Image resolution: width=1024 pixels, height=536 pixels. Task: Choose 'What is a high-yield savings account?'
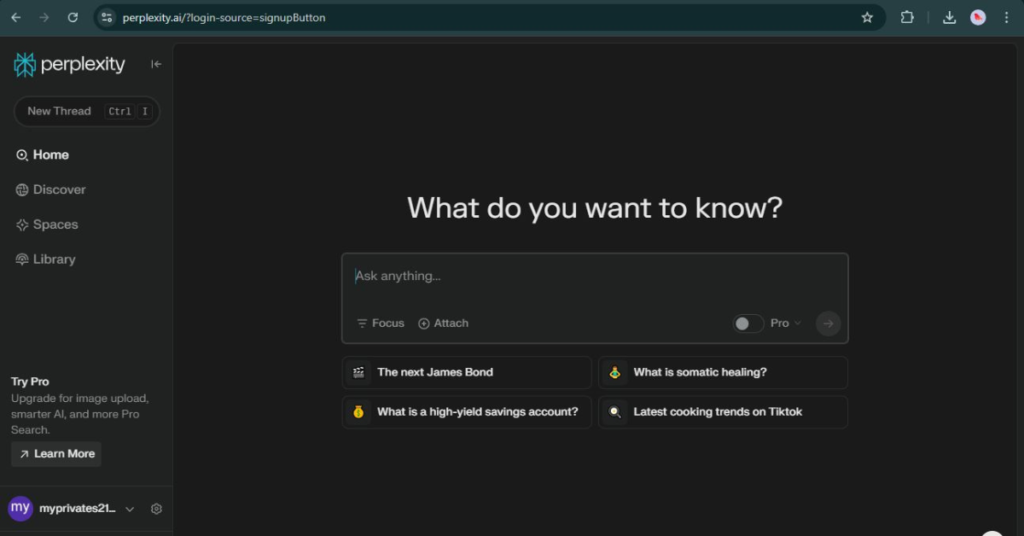[x=467, y=412]
